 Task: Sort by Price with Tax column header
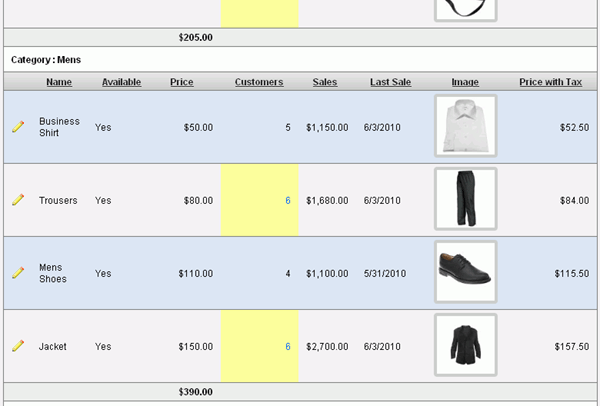pyautogui.click(x=551, y=82)
